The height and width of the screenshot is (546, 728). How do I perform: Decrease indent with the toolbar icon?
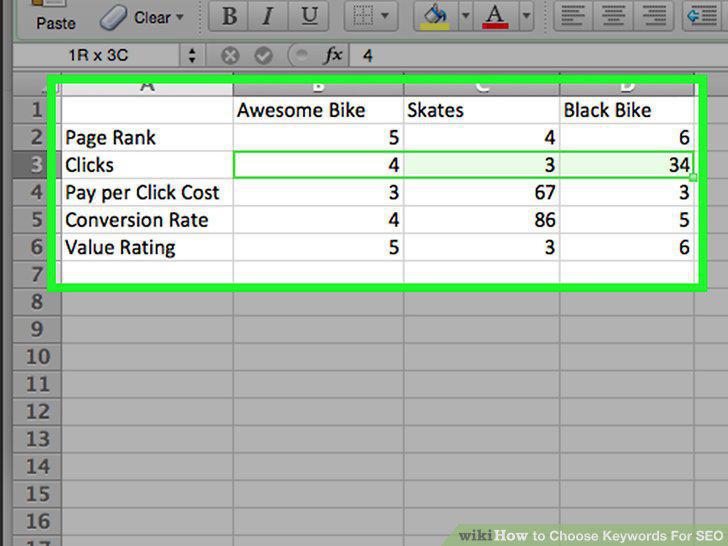click(702, 16)
